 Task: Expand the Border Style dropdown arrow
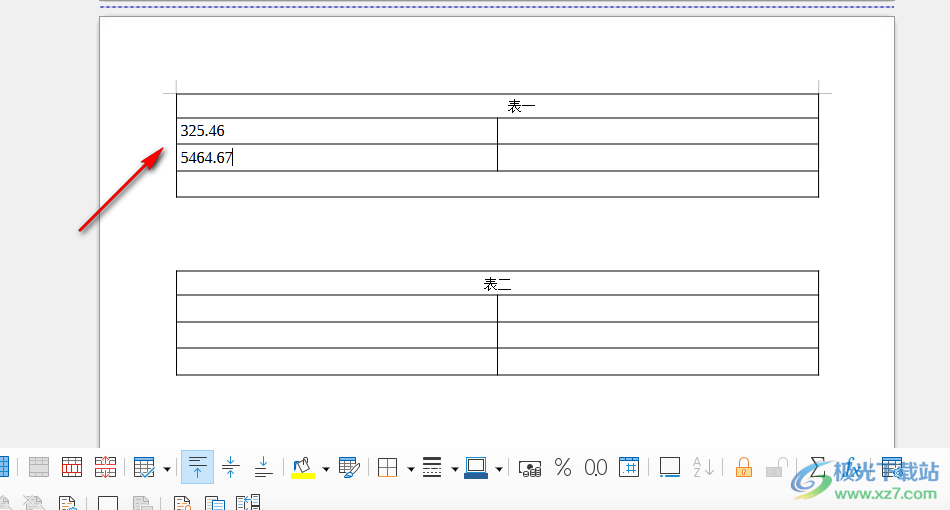[454, 469]
